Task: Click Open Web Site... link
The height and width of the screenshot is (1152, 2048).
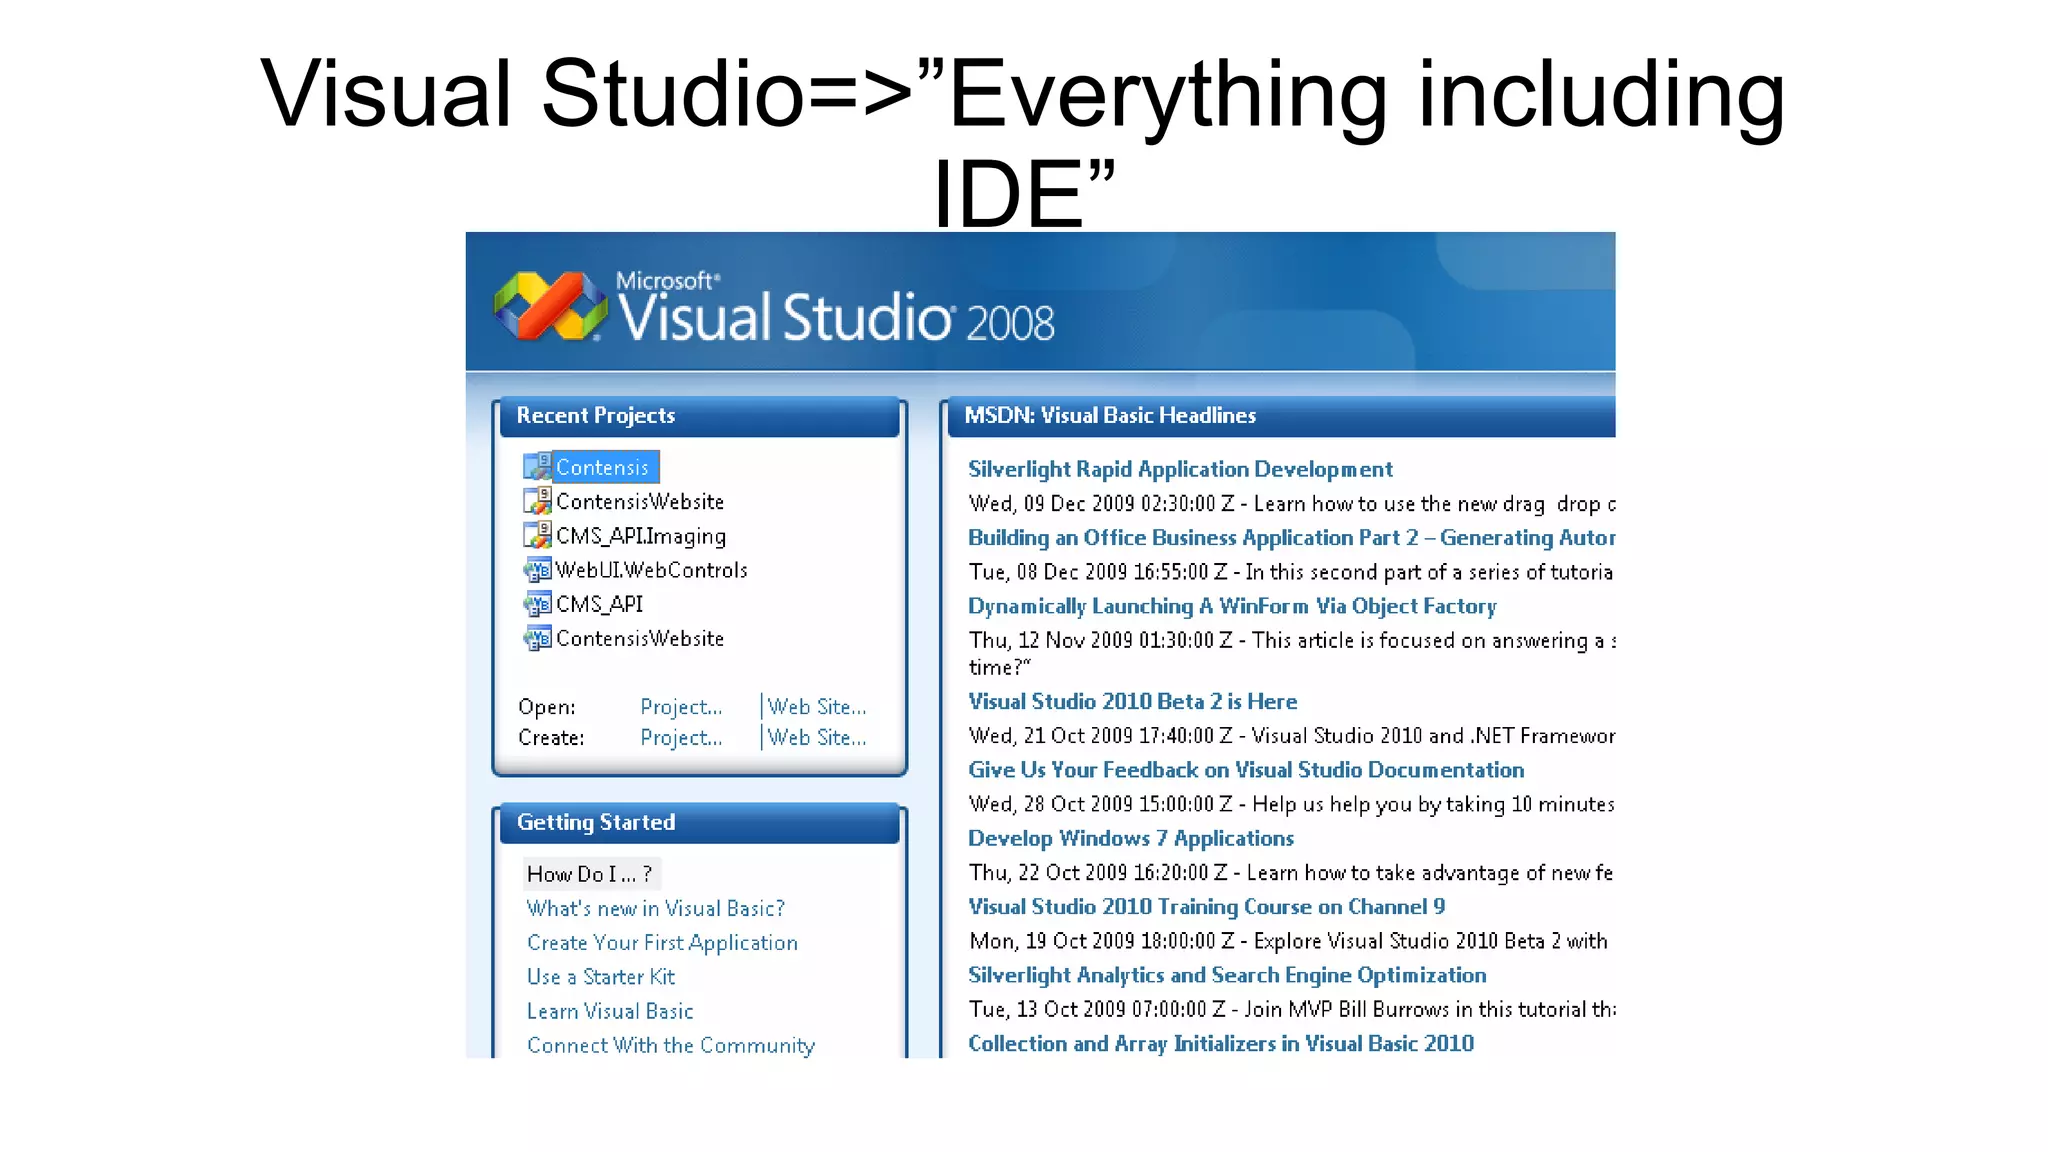Action: click(816, 707)
